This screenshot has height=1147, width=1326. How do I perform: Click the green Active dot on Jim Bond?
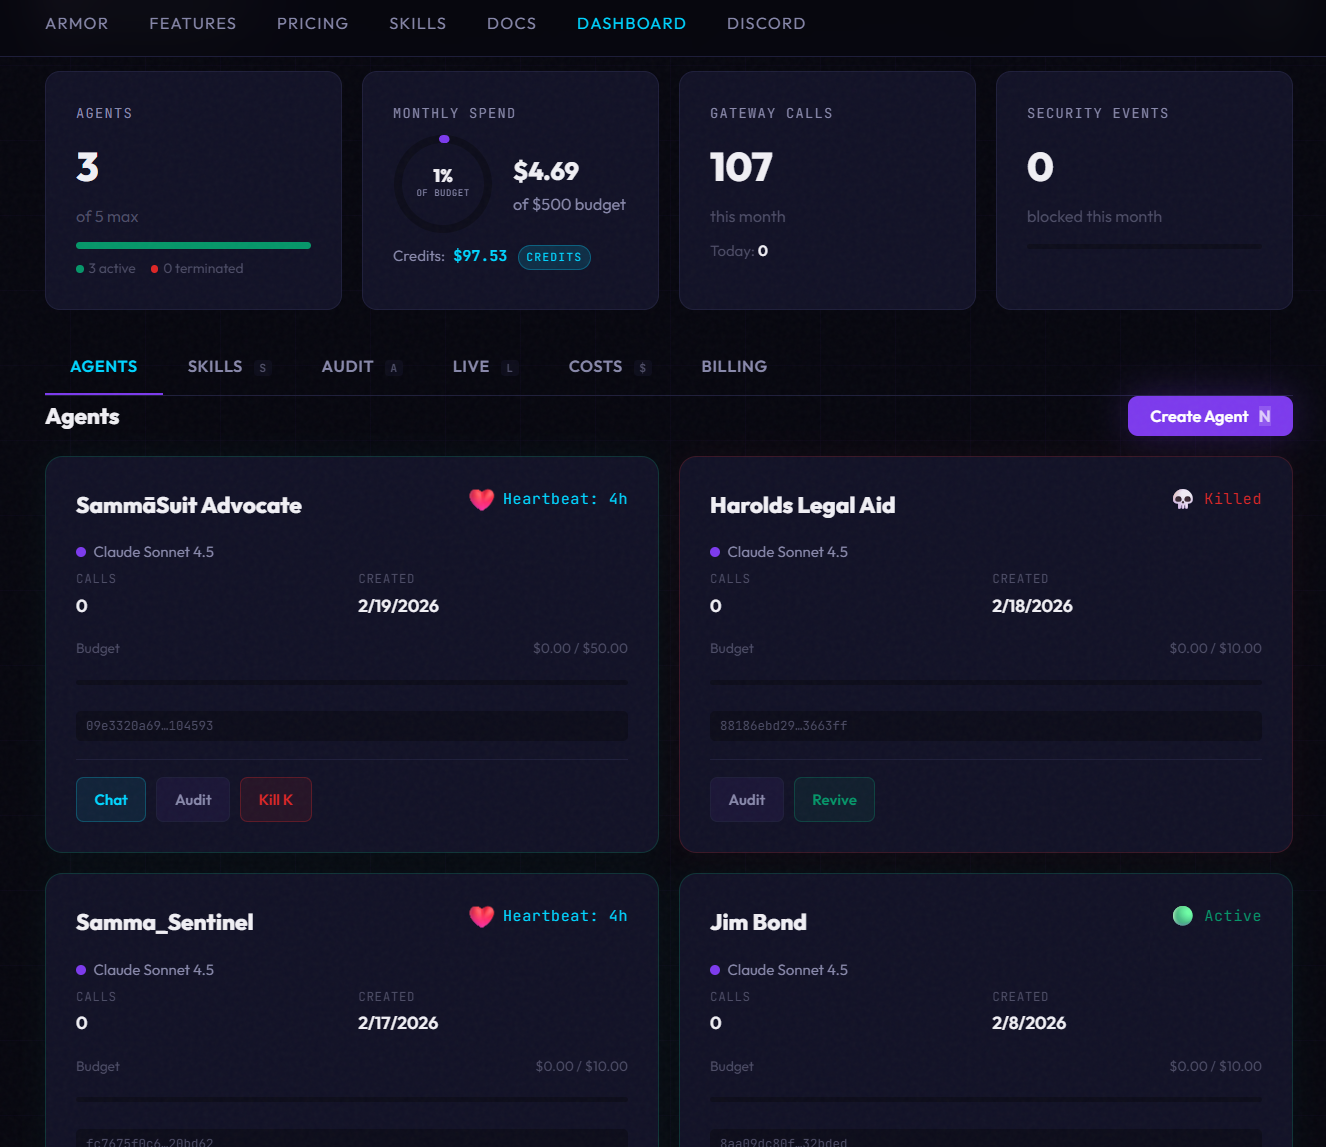coord(1183,915)
